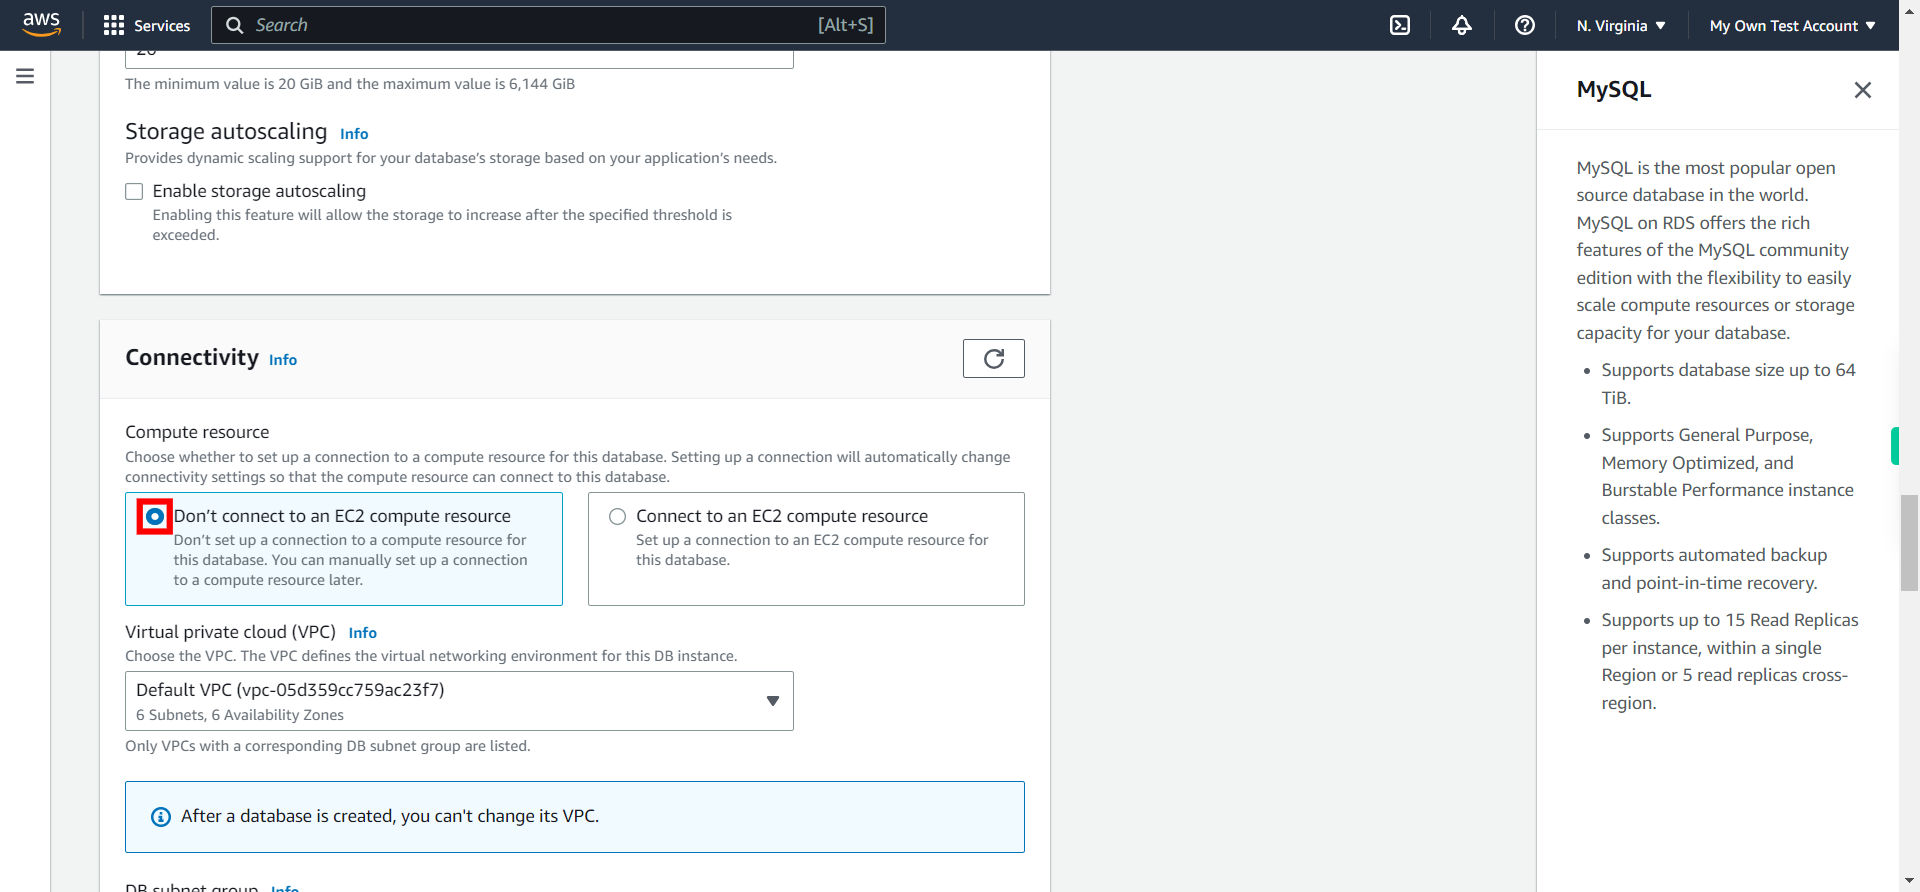Image resolution: width=1920 pixels, height=892 pixels.
Task: Open the notifications bell
Action: [1462, 25]
